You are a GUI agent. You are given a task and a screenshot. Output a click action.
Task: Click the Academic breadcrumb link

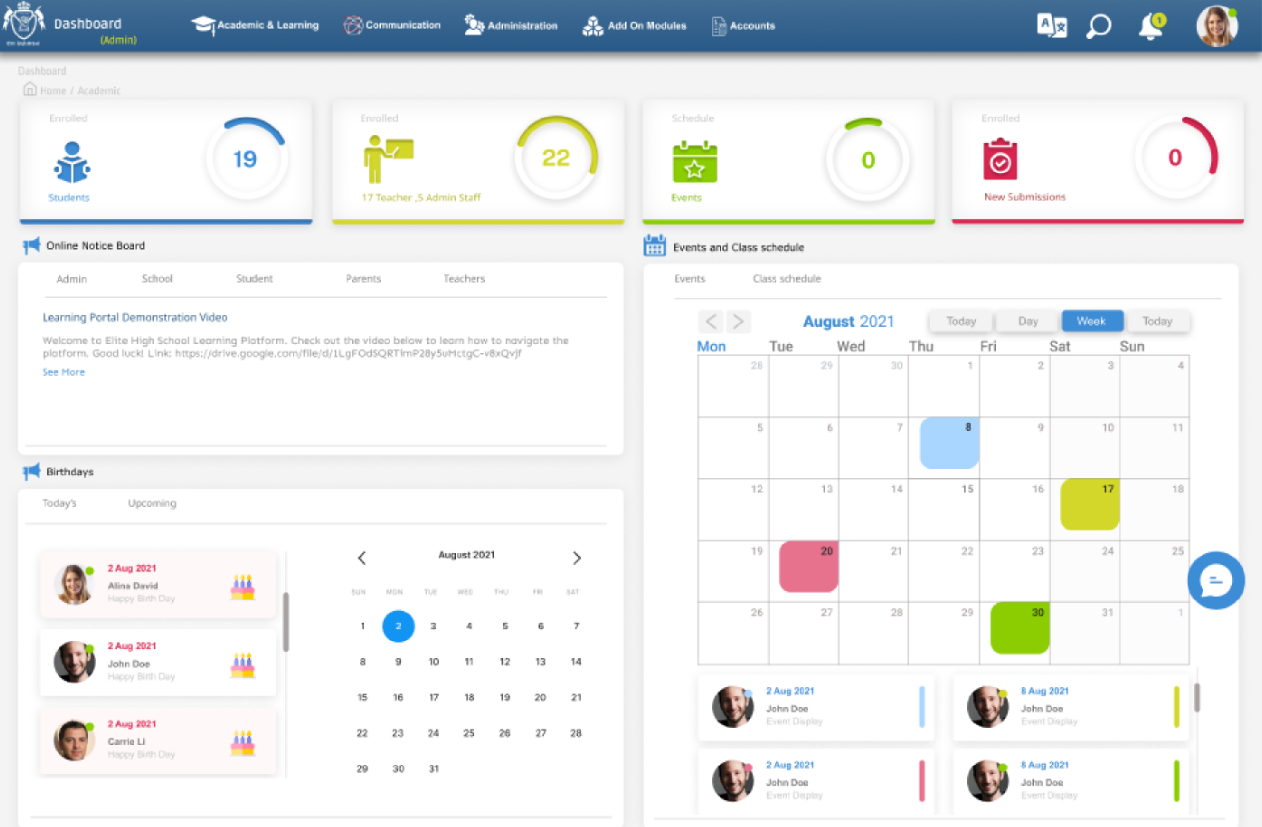(x=99, y=91)
